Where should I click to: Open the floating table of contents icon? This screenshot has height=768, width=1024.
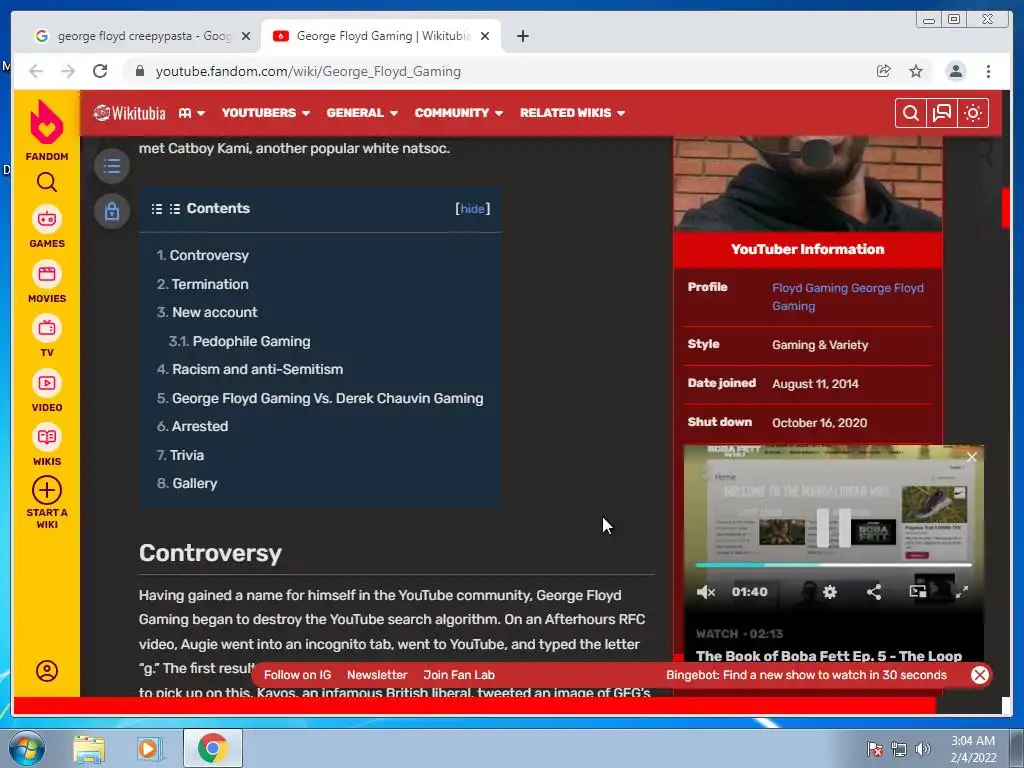click(112, 166)
